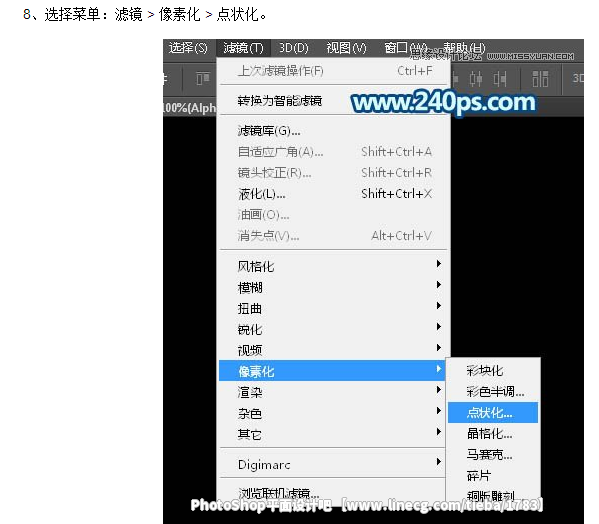Click 自适应广角(A) entry
The image size is (599, 524).
[x=333, y=152]
